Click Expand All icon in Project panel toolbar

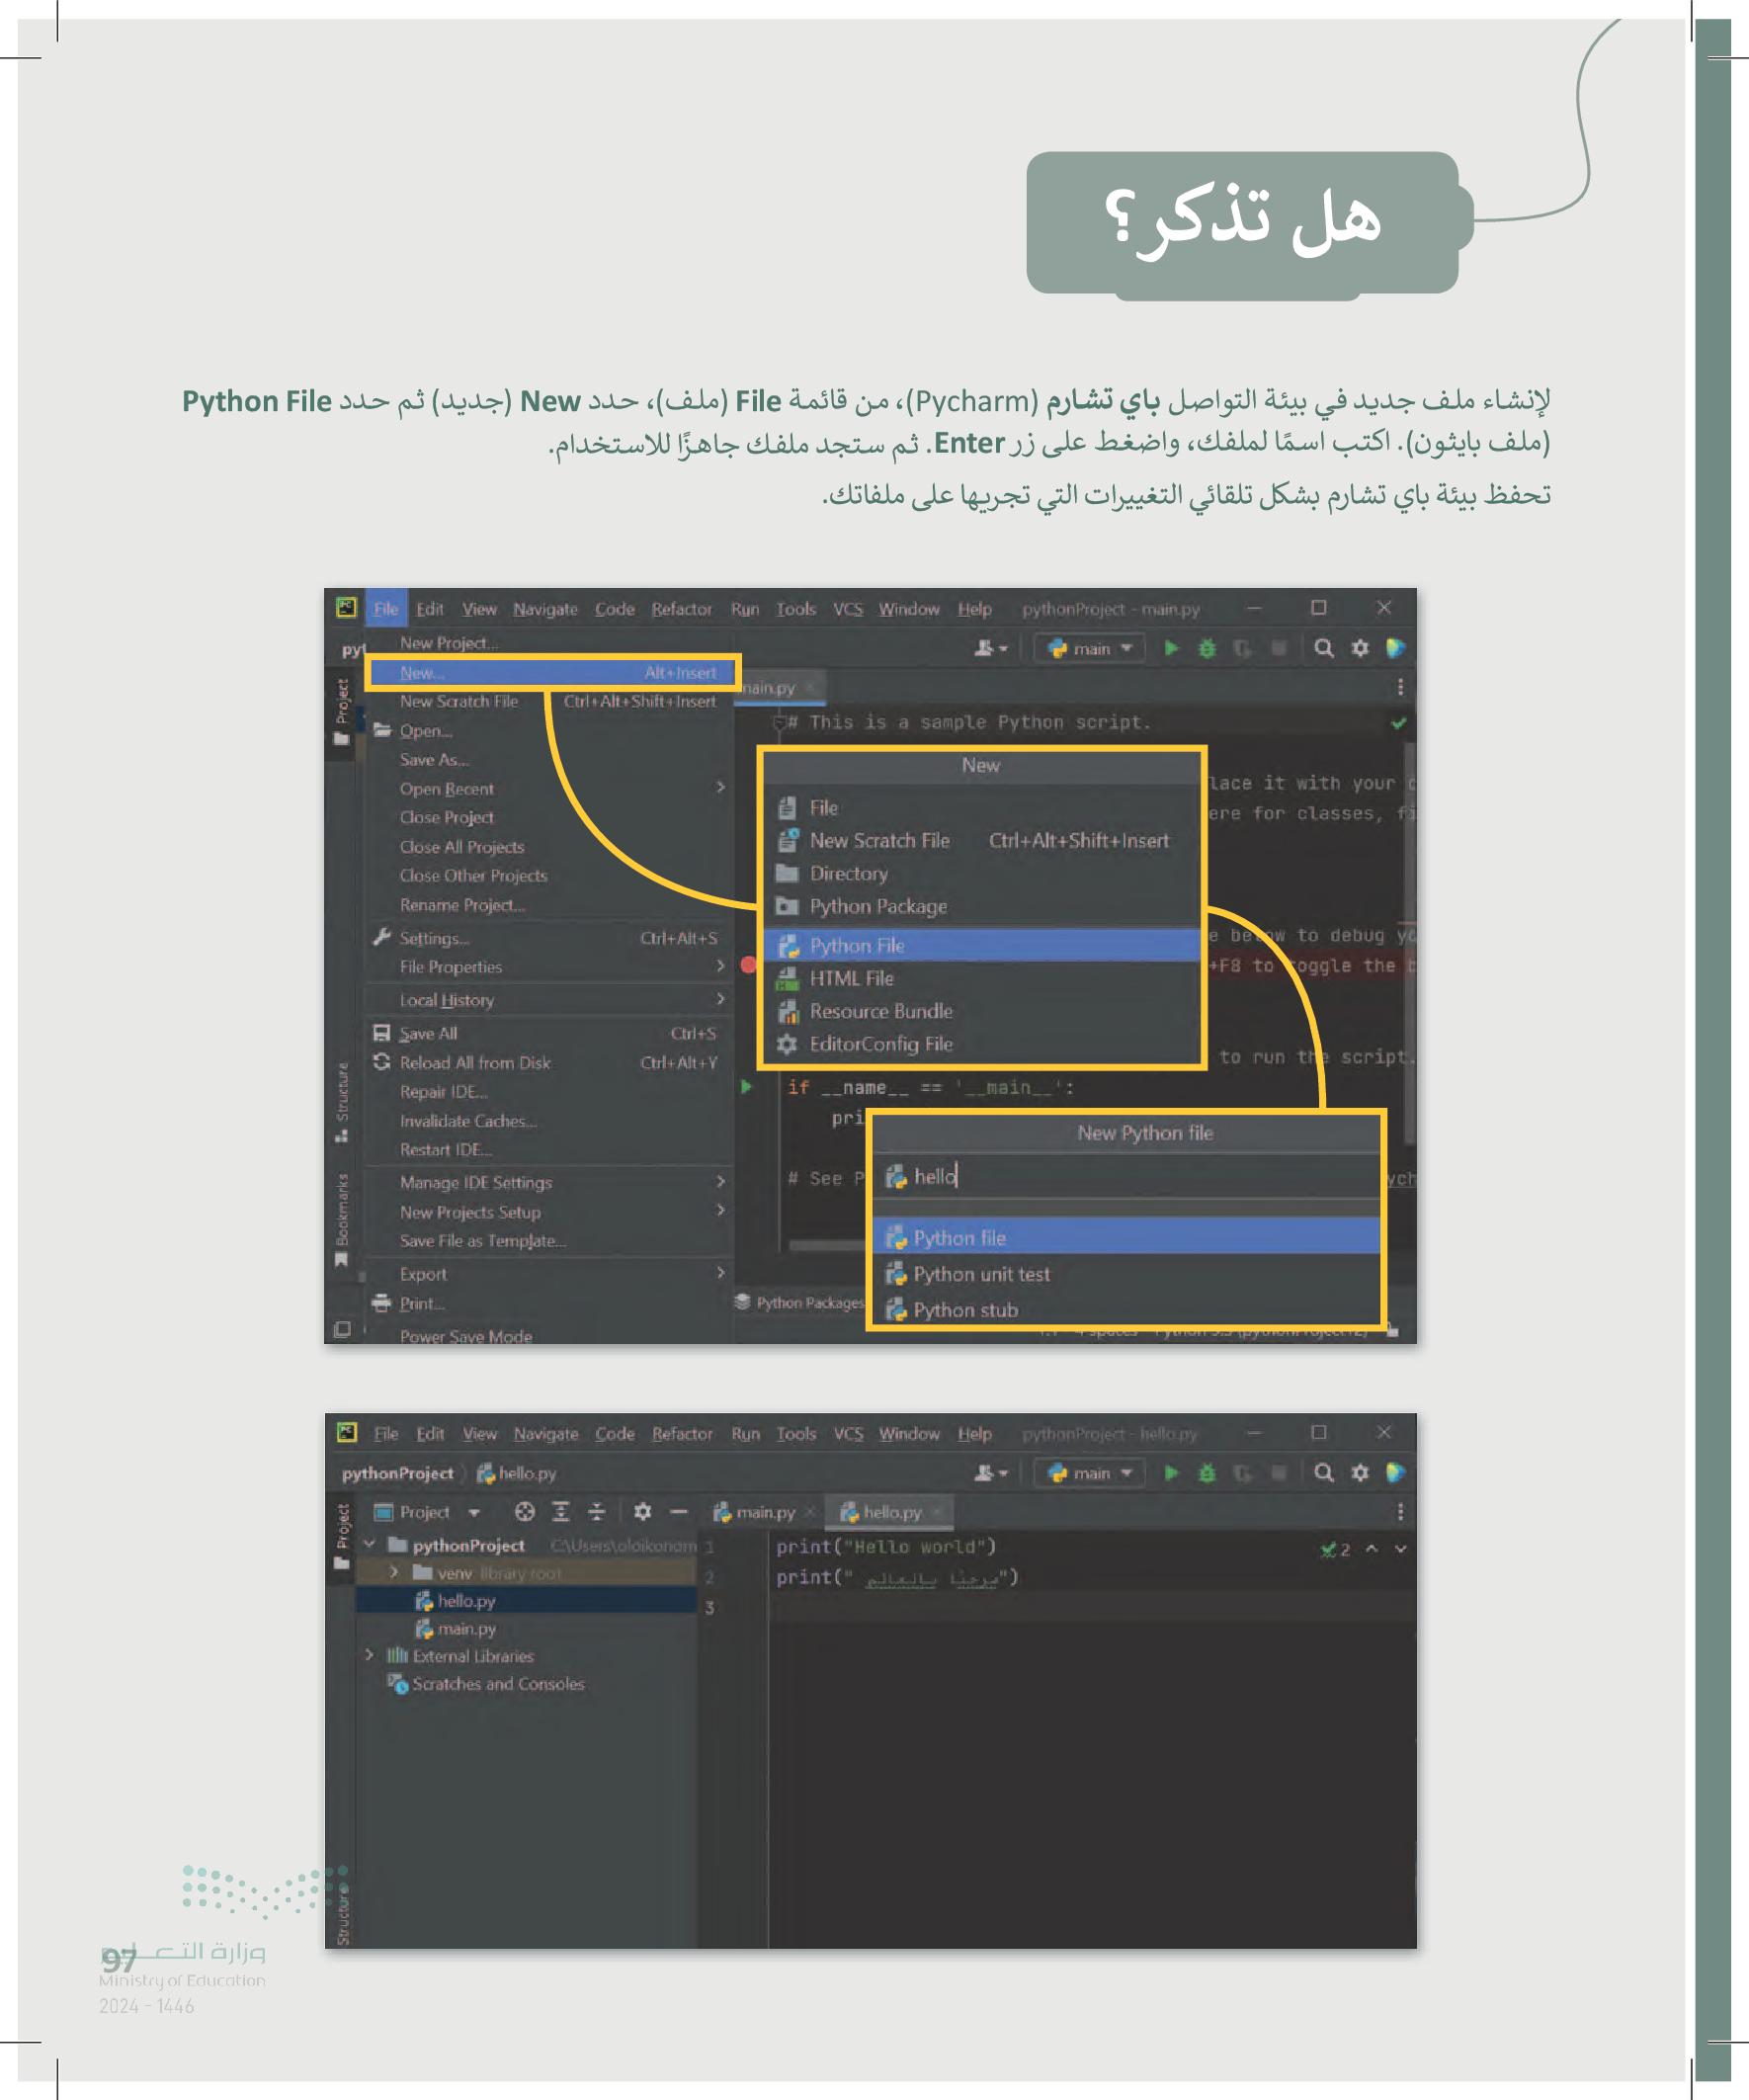pyautogui.click(x=561, y=1511)
